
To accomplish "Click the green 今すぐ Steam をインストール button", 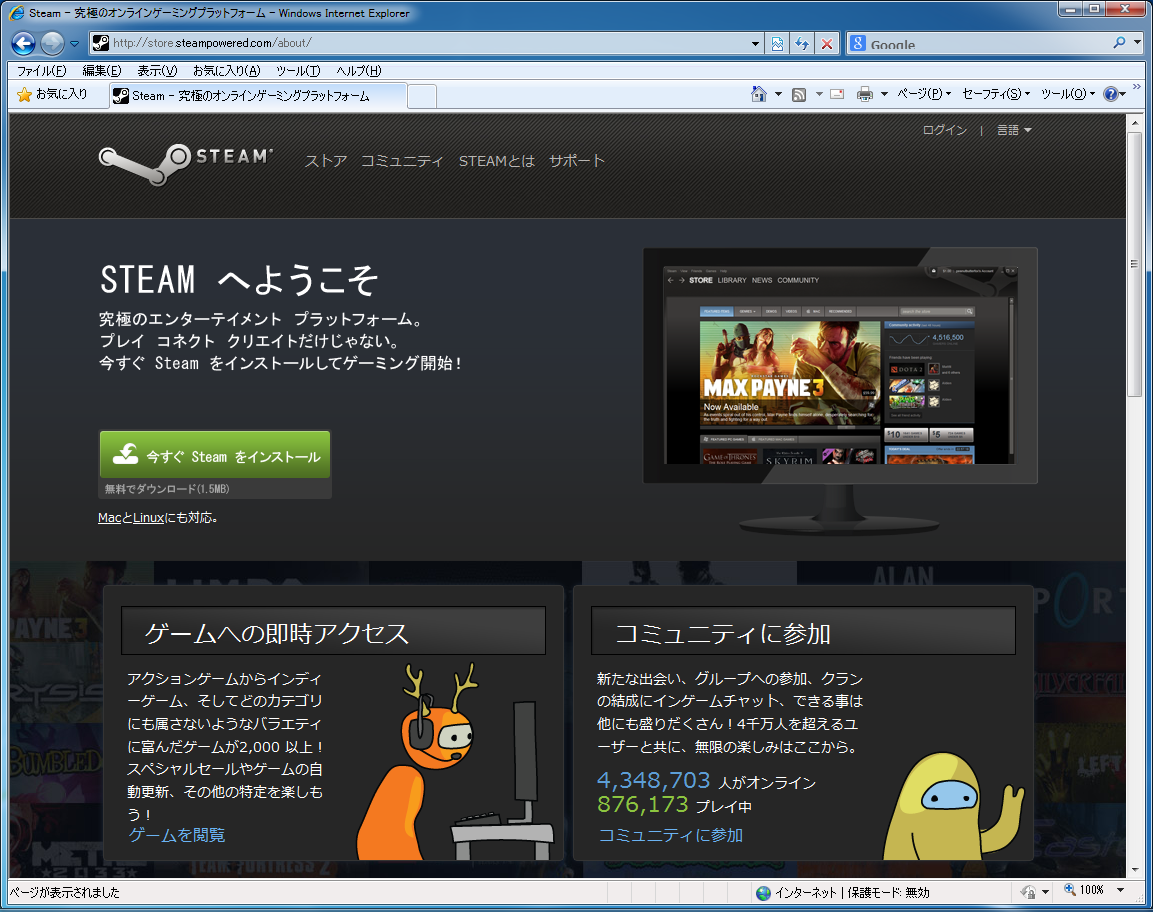I will click(215, 455).
